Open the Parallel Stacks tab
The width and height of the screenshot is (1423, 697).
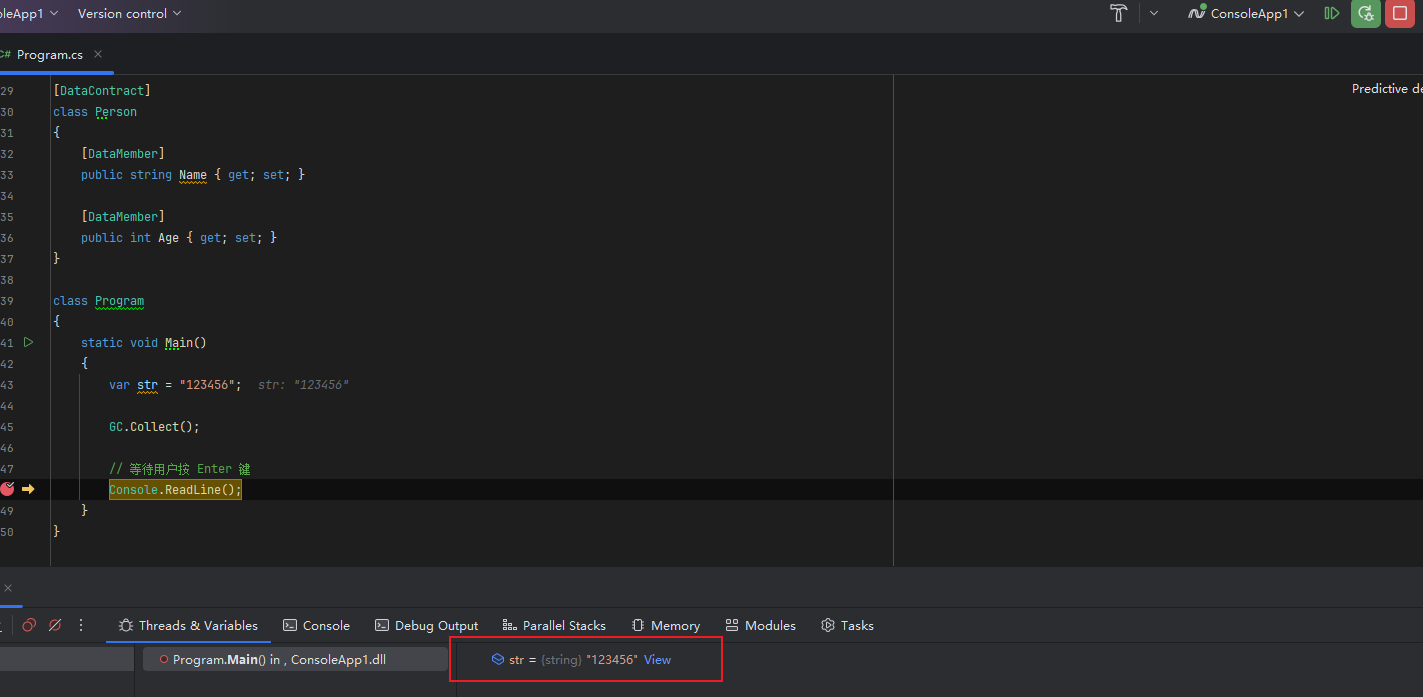[554, 625]
